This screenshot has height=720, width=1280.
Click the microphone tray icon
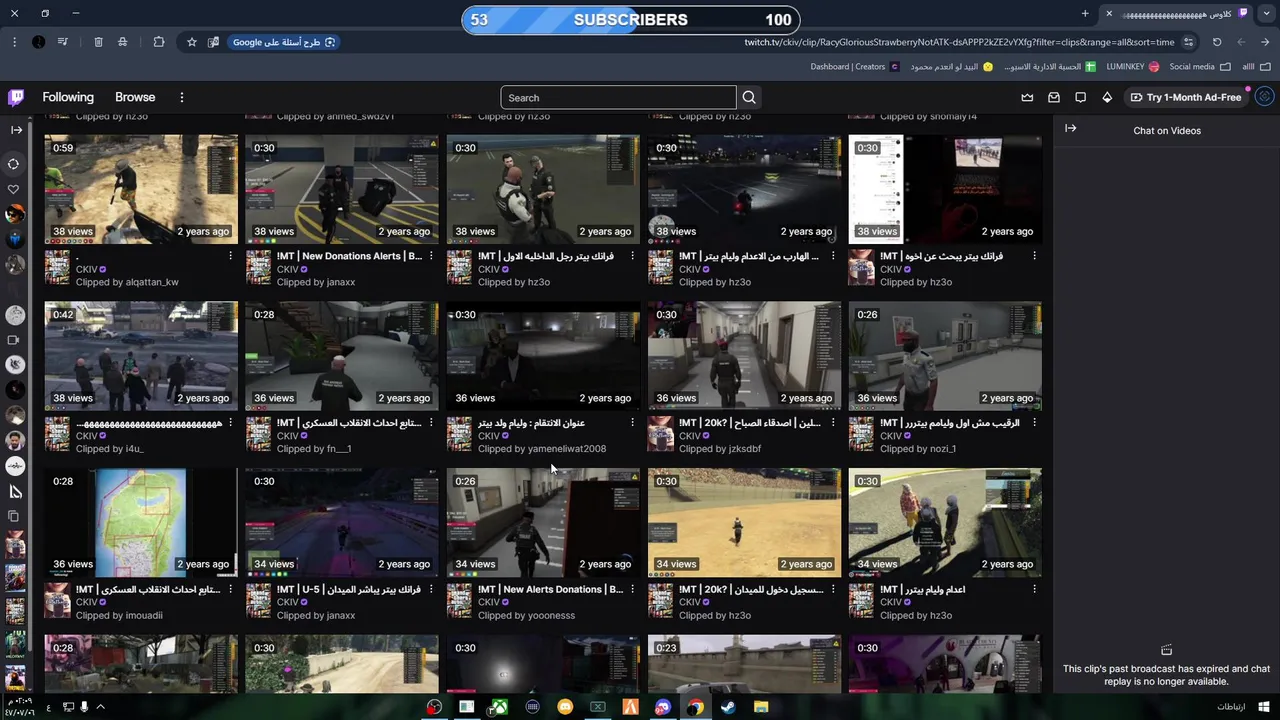[x=84, y=707]
